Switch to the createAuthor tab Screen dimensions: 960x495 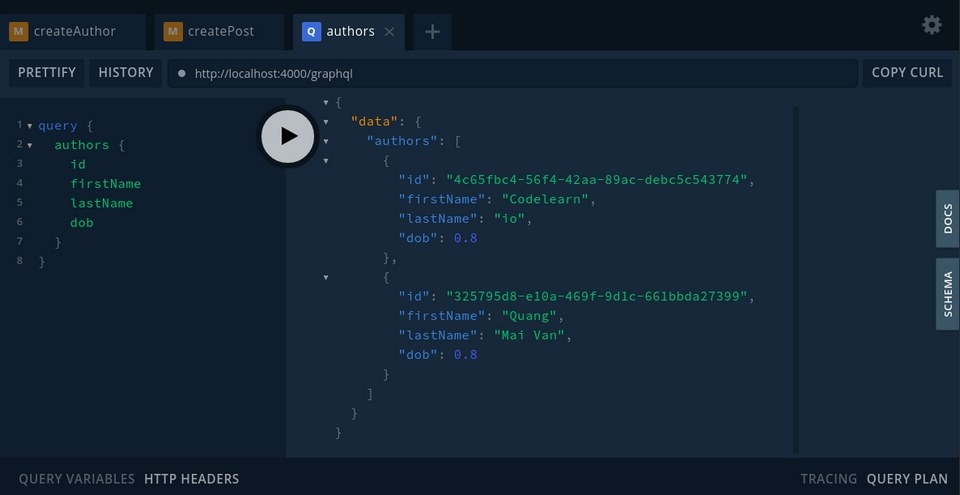[x=73, y=32]
